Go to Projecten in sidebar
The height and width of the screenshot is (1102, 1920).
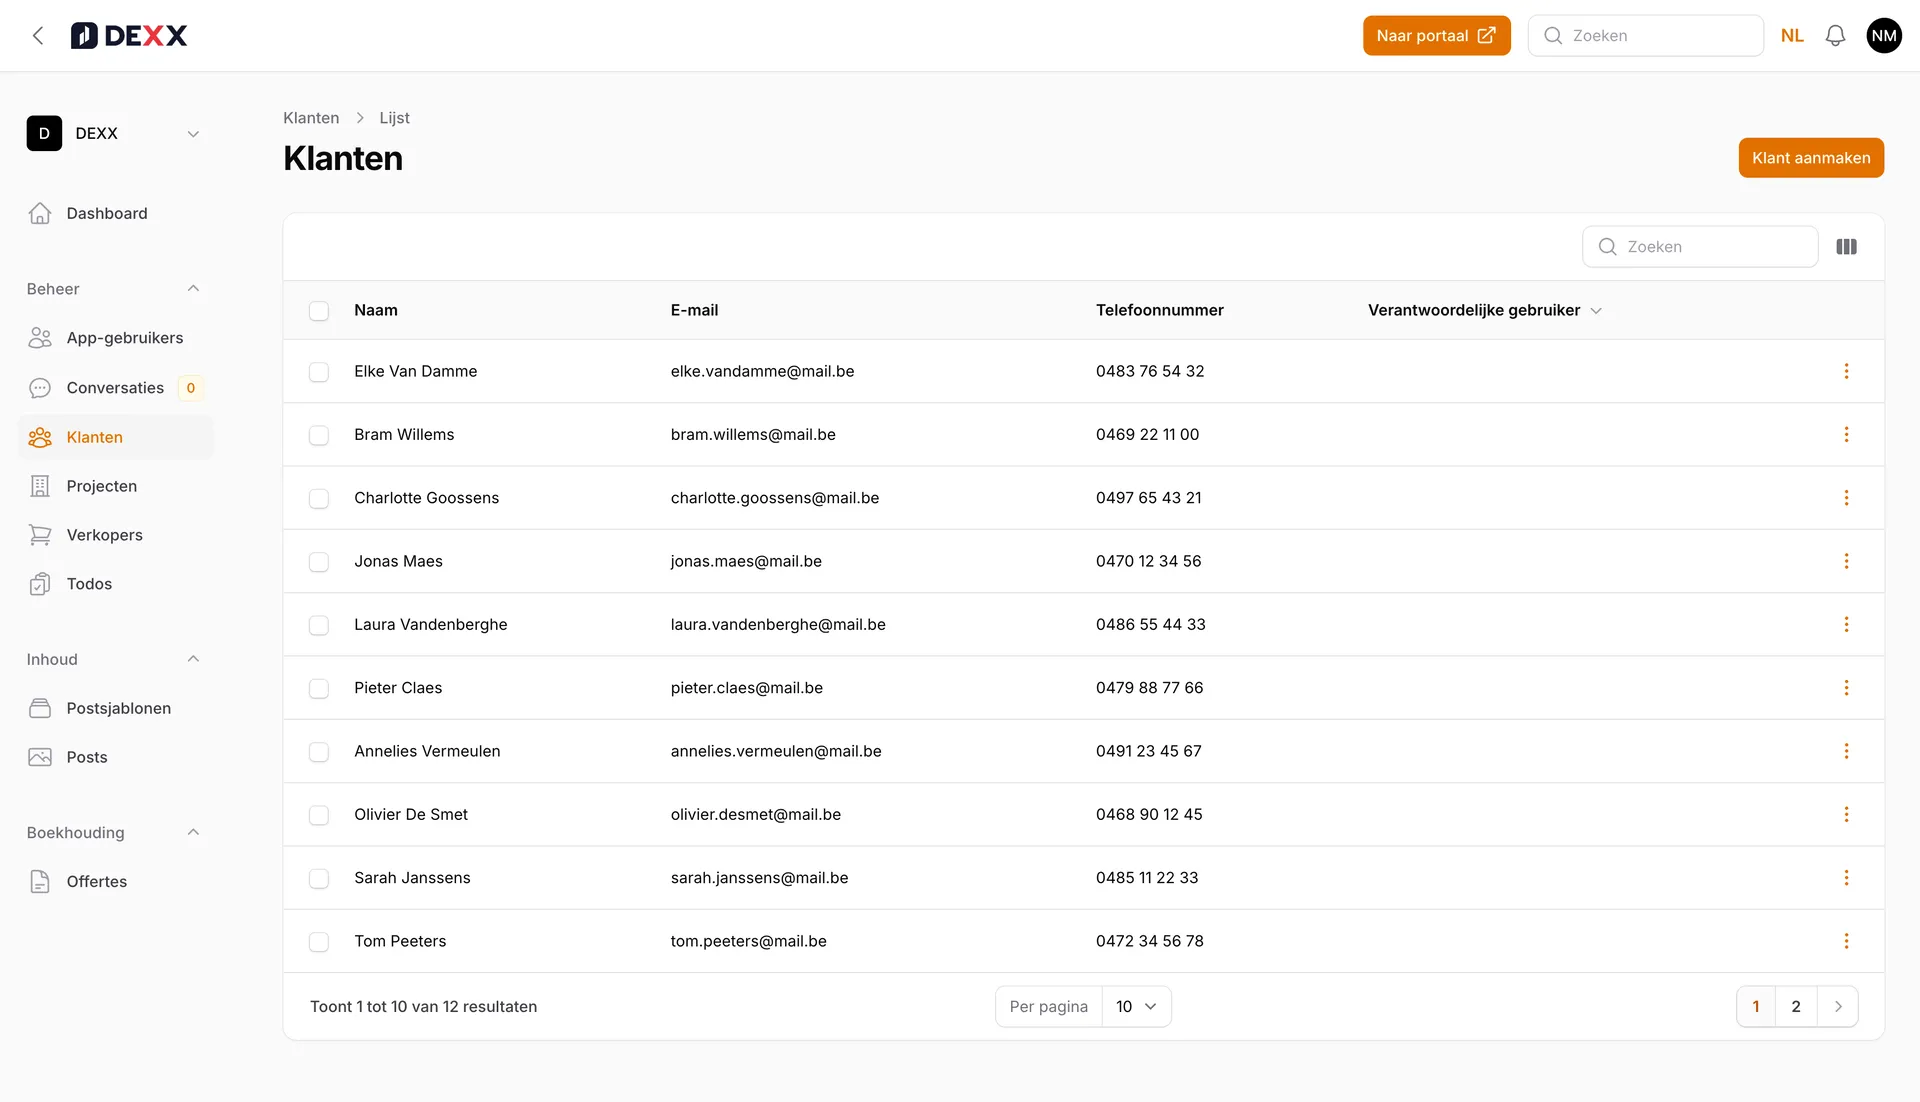click(x=101, y=486)
